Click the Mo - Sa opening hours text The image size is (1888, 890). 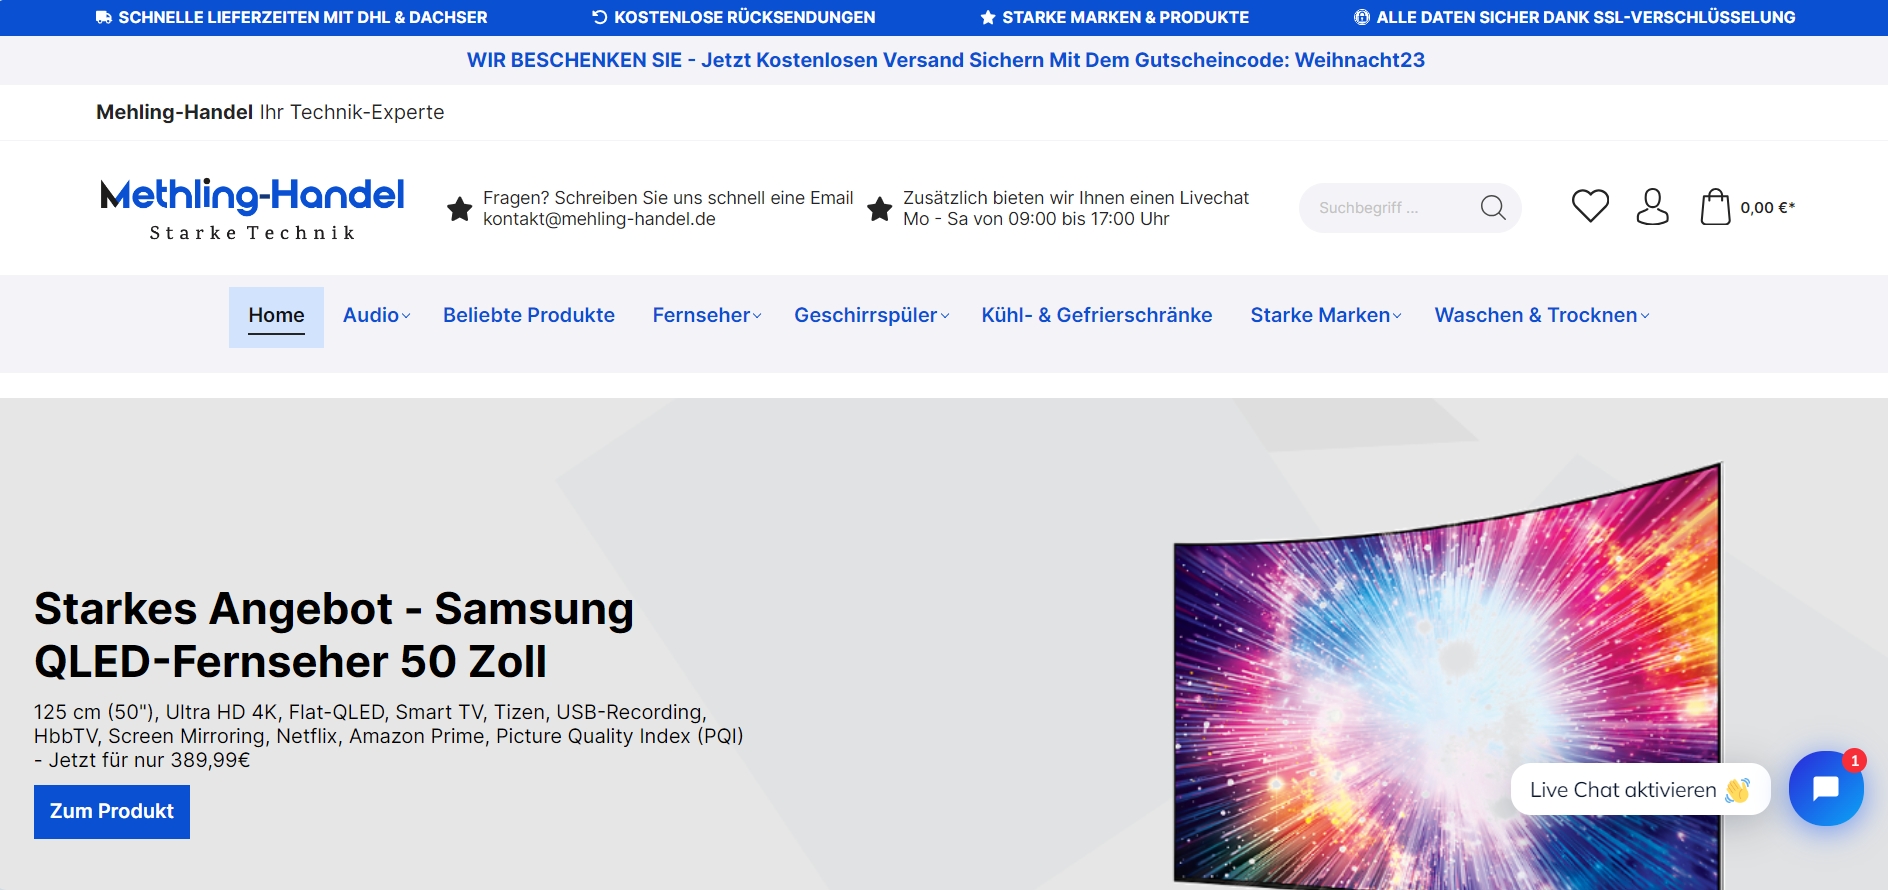pos(1036,219)
